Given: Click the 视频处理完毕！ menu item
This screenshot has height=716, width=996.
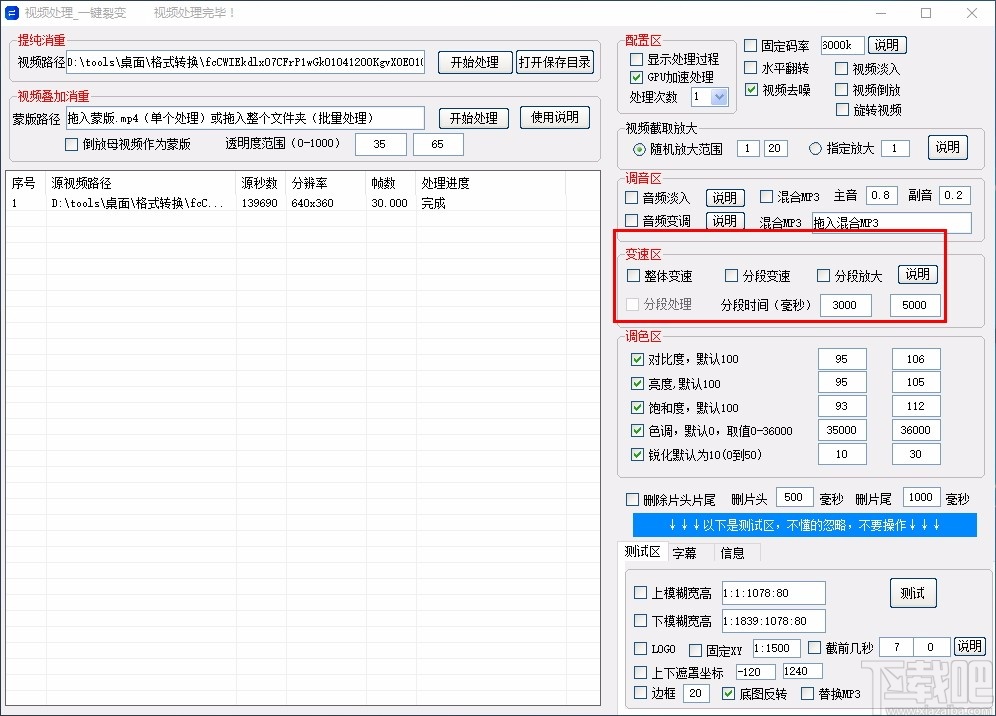Looking at the screenshot, I should pyautogui.click(x=192, y=13).
